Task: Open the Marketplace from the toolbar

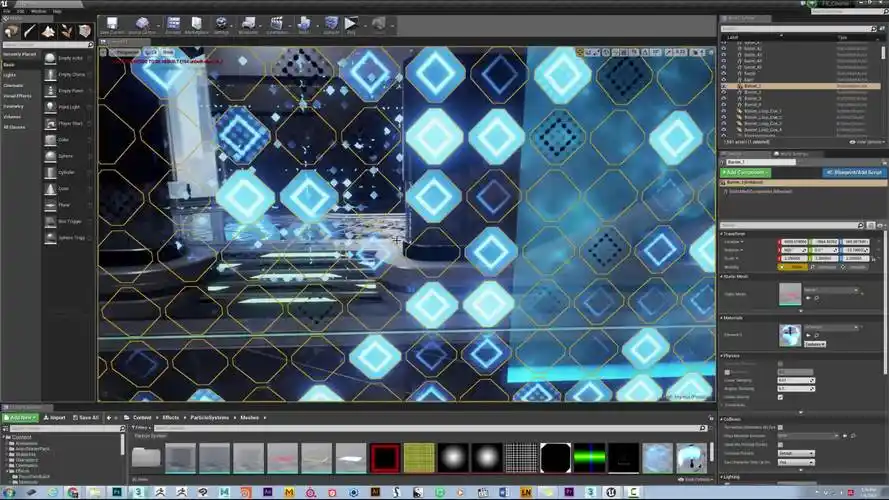Action: pos(198,24)
